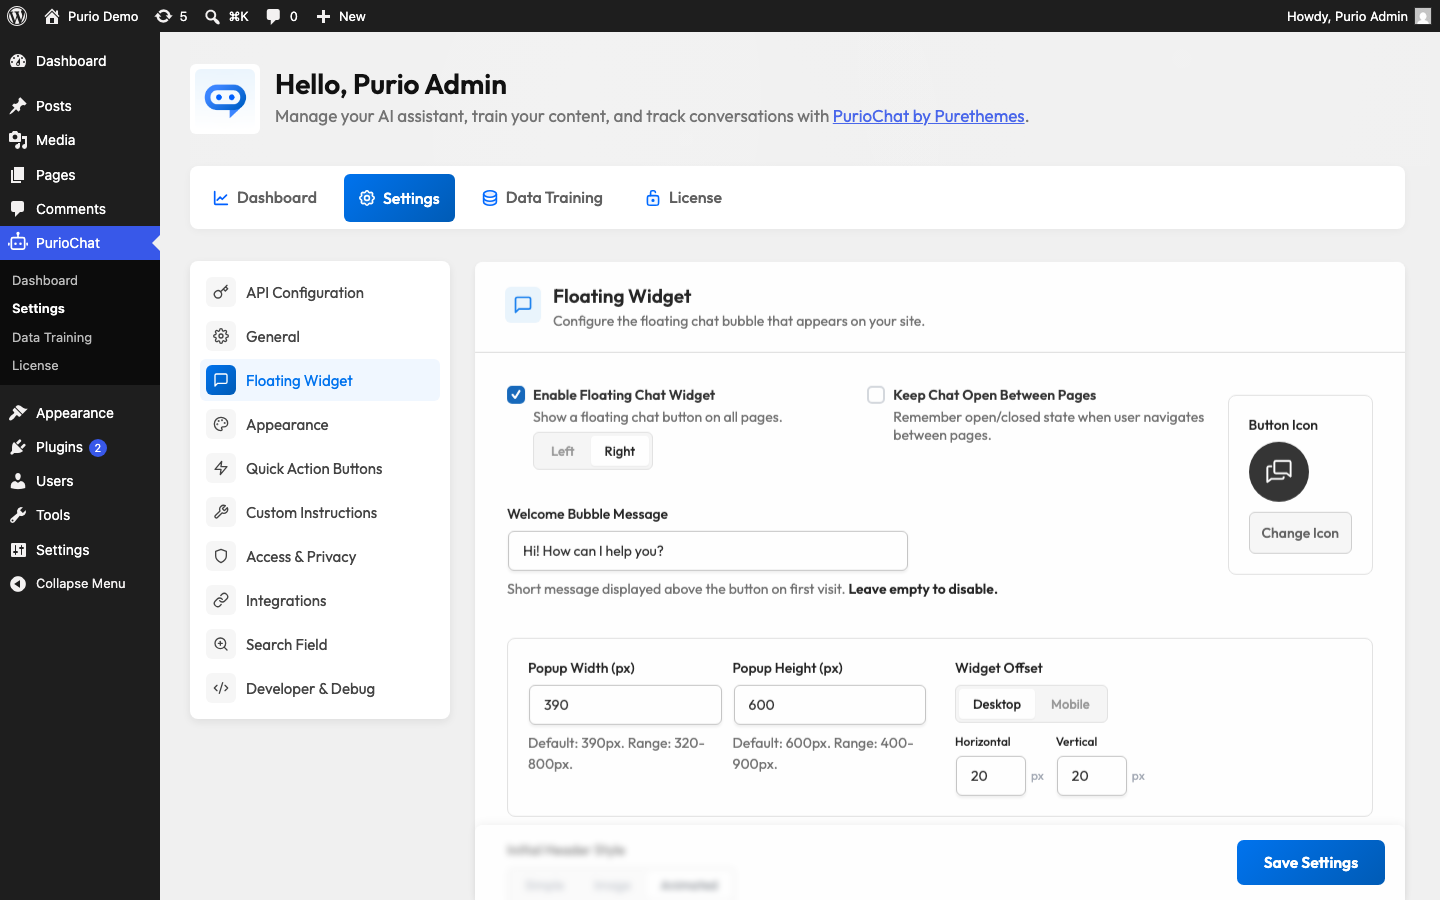Viewport: 1440px width, 900px height.
Task: Click the Tools wrench icon in WP menu
Action: click(x=18, y=515)
